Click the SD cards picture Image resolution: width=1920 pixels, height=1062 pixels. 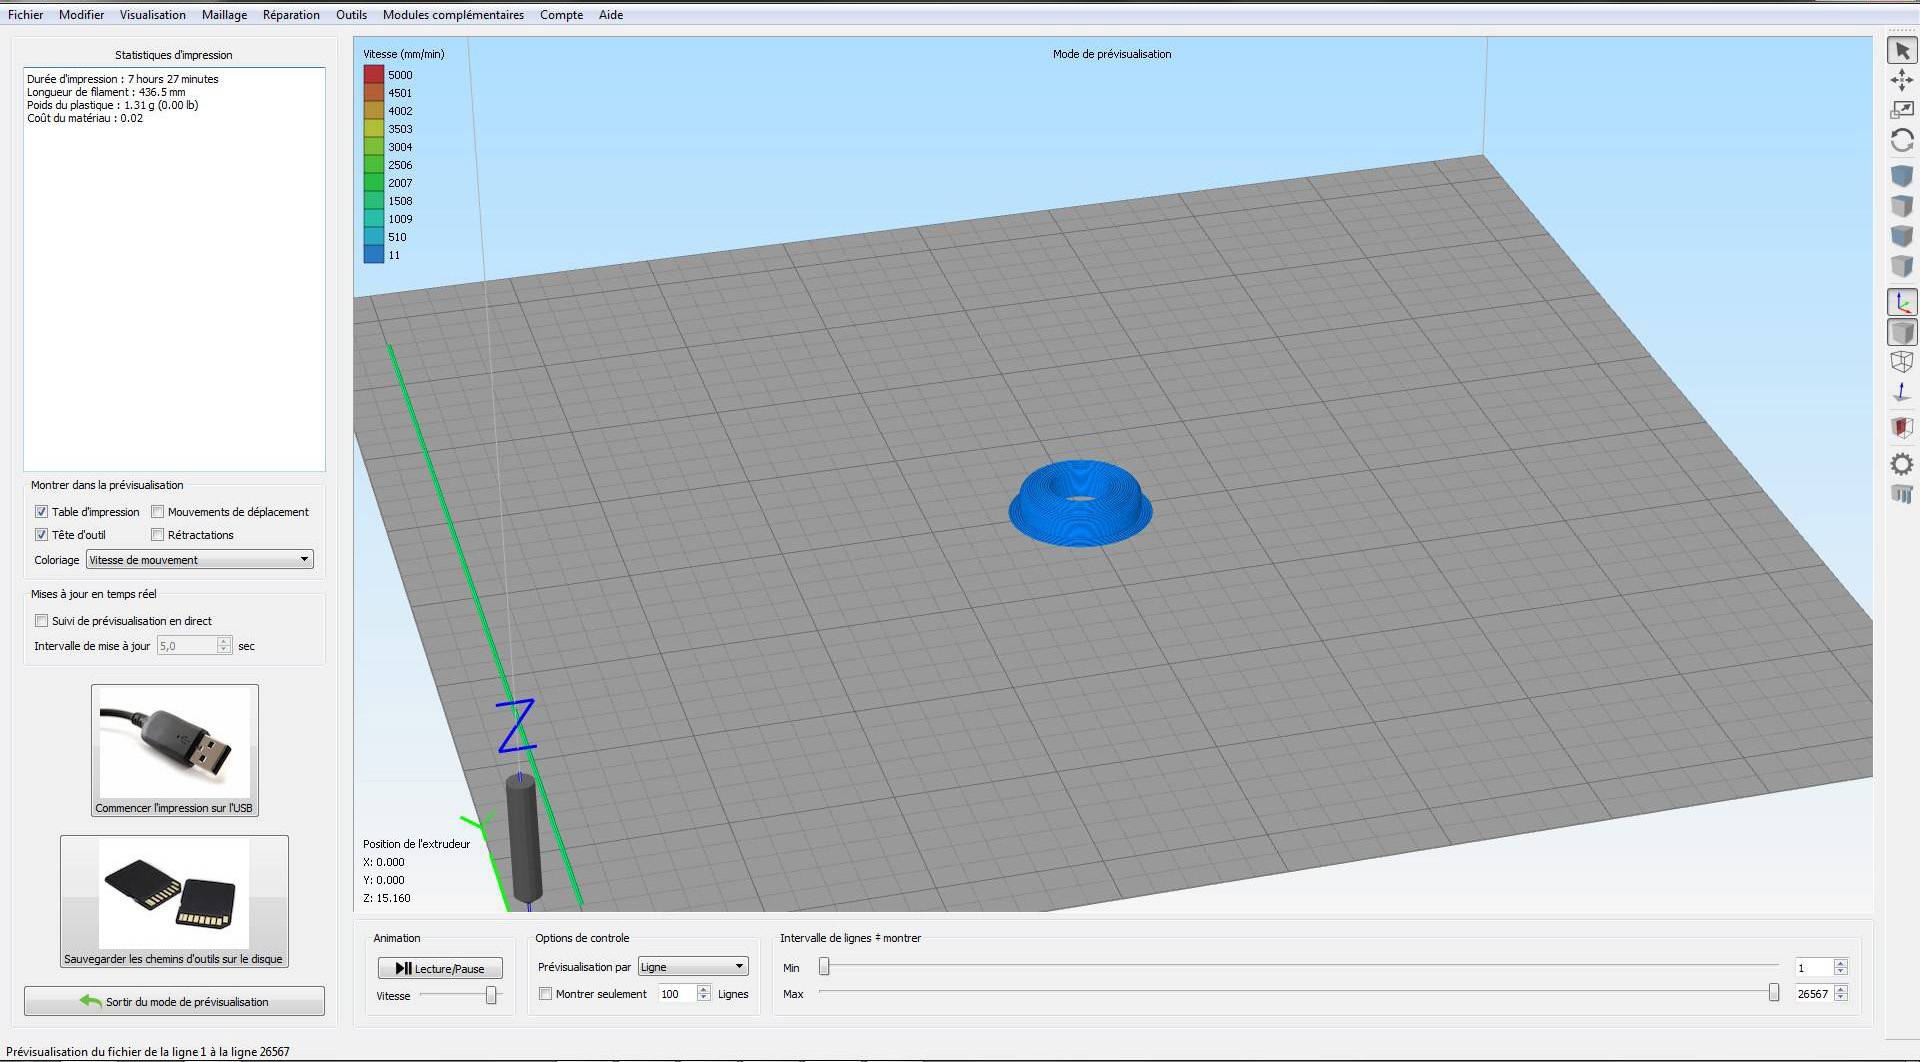click(174, 893)
